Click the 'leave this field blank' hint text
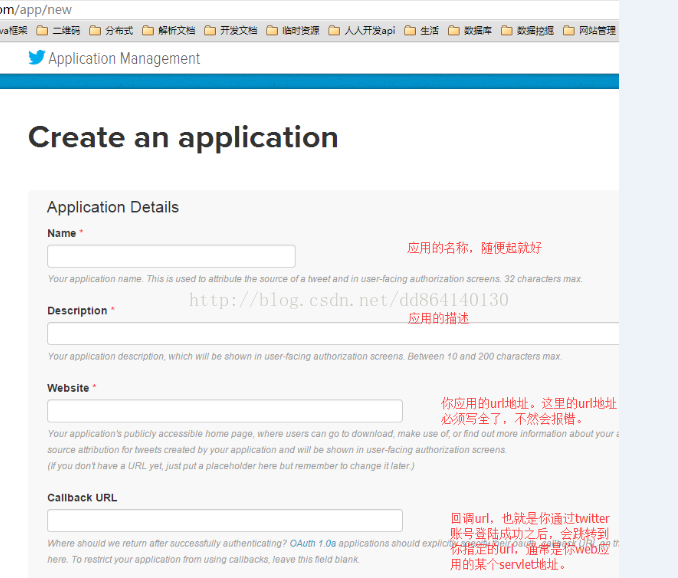This screenshot has width=678, height=578. click(316, 560)
